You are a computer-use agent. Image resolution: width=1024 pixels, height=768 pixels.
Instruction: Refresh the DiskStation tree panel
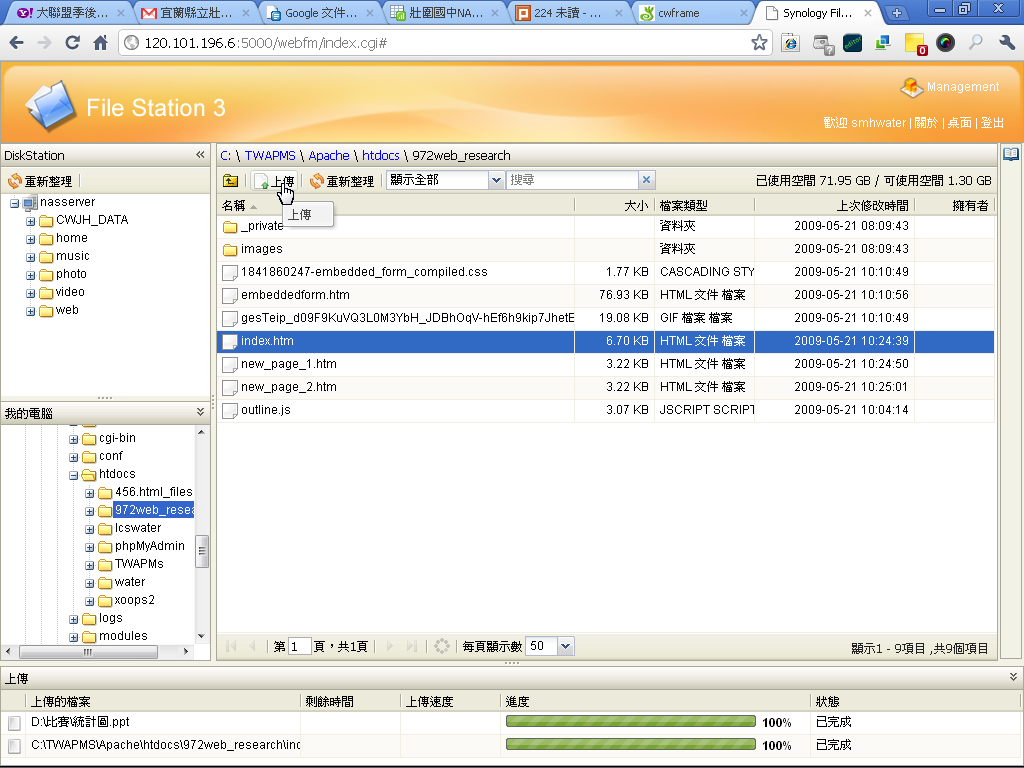click(40, 181)
